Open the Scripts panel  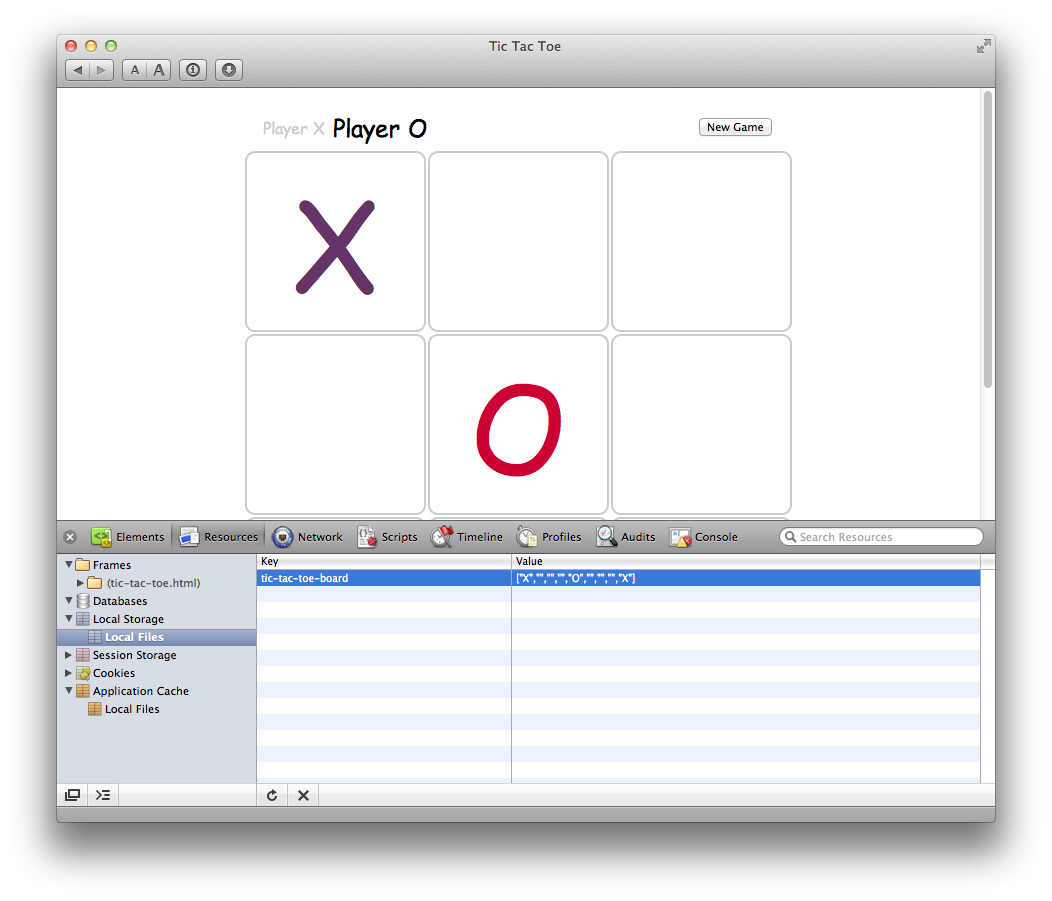coord(387,537)
